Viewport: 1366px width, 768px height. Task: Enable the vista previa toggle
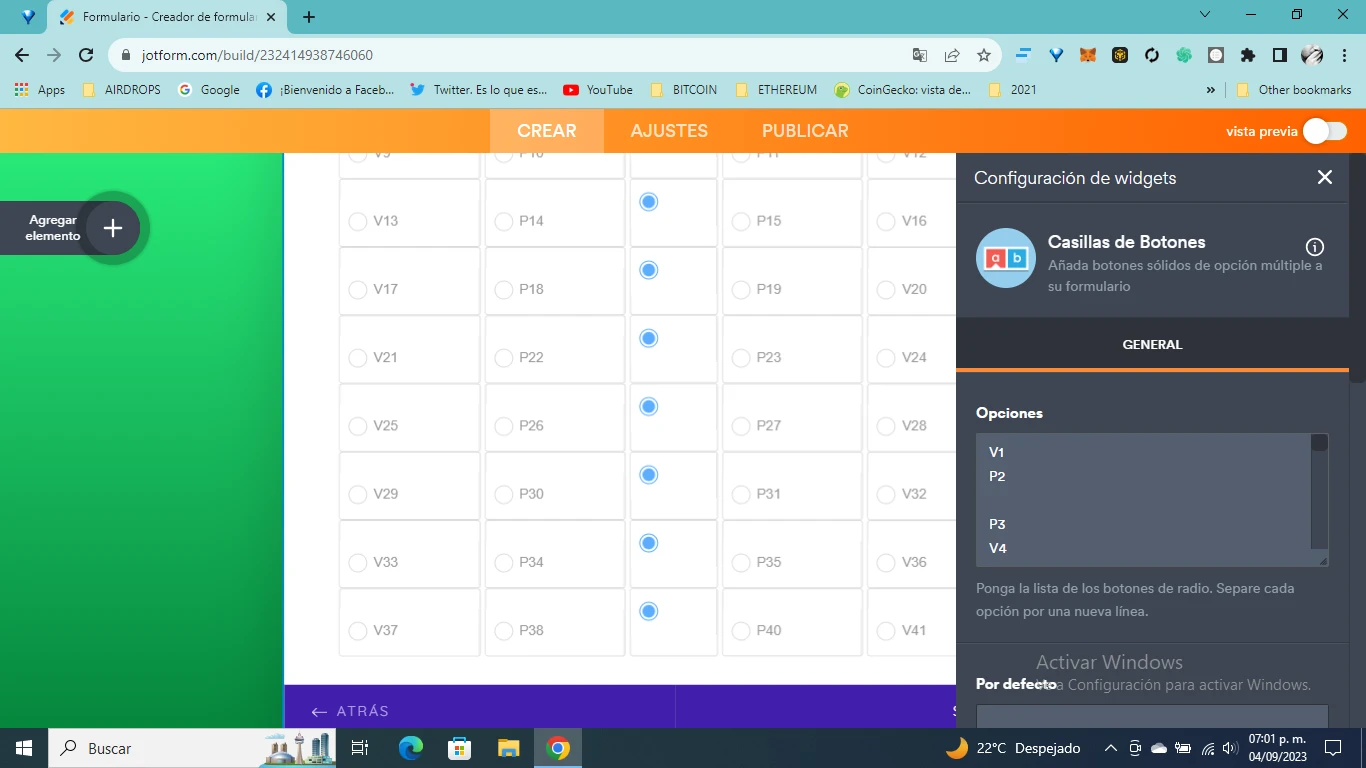pyautogui.click(x=1325, y=130)
